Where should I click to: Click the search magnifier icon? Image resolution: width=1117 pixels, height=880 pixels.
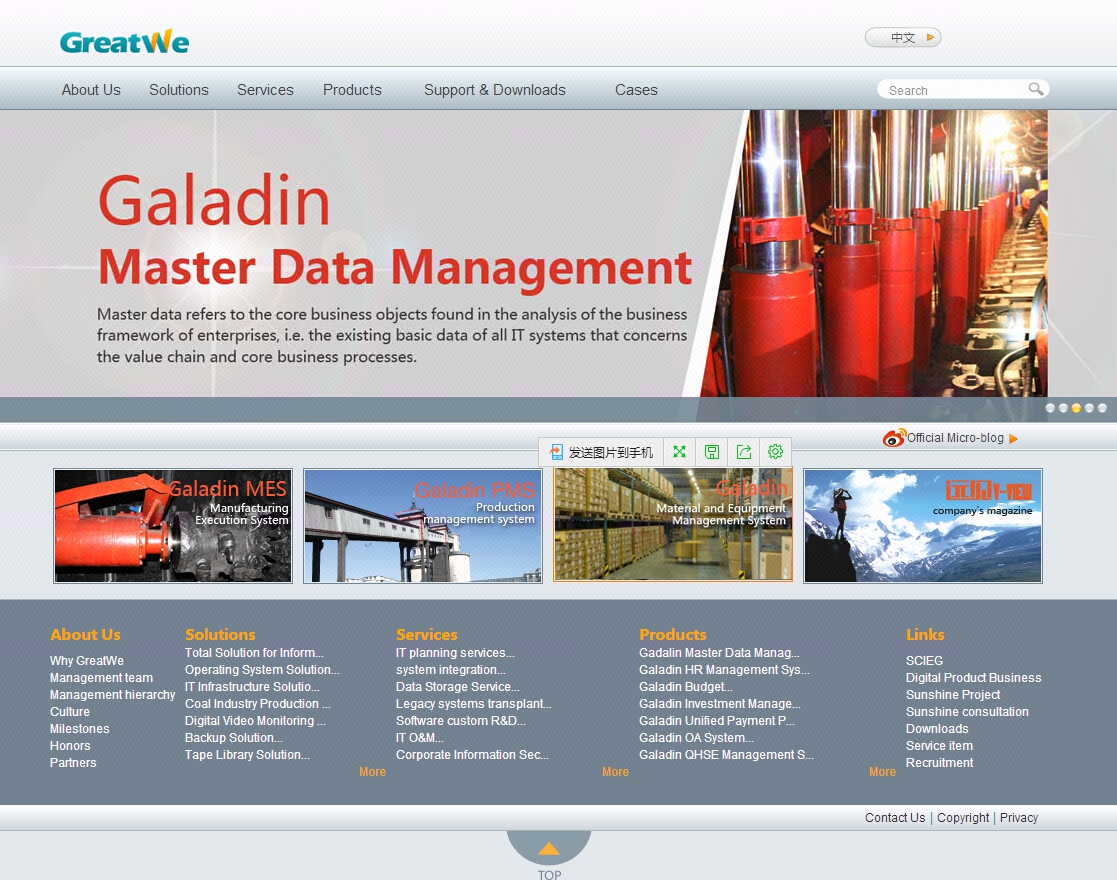[x=1036, y=89]
